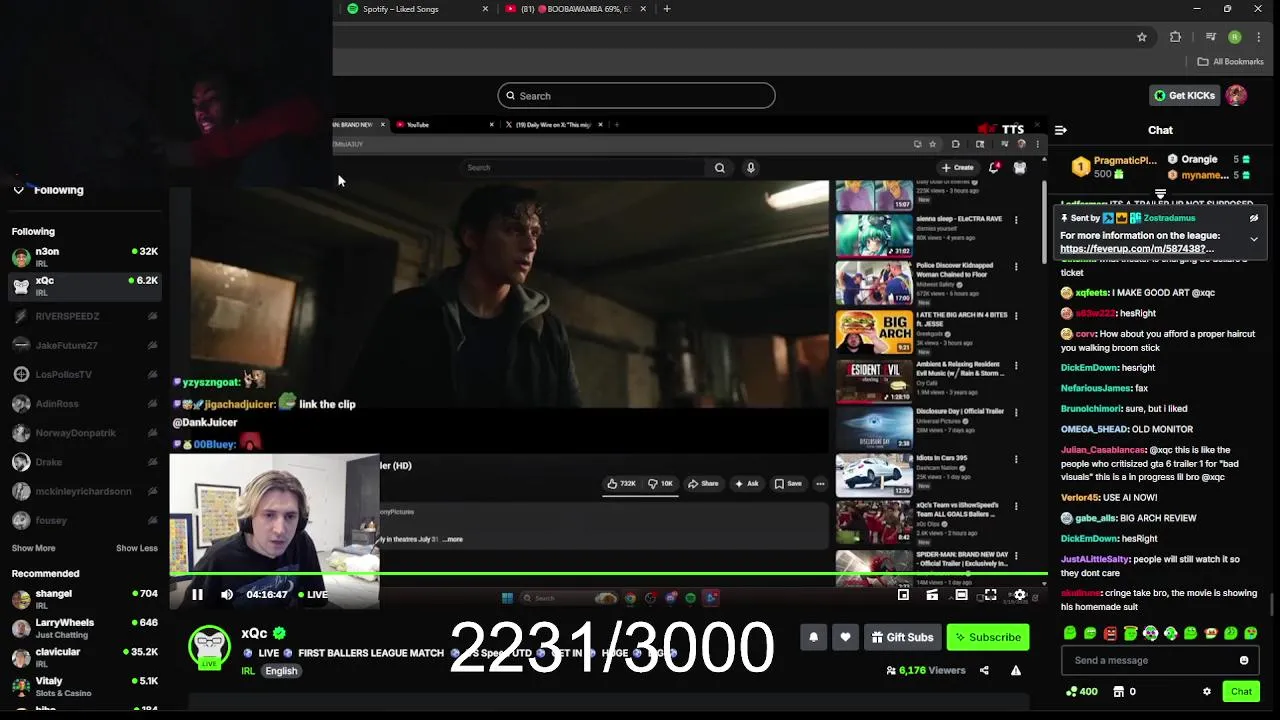Bookmark this page star icon
This screenshot has width=1280, height=720.
[x=1141, y=37]
